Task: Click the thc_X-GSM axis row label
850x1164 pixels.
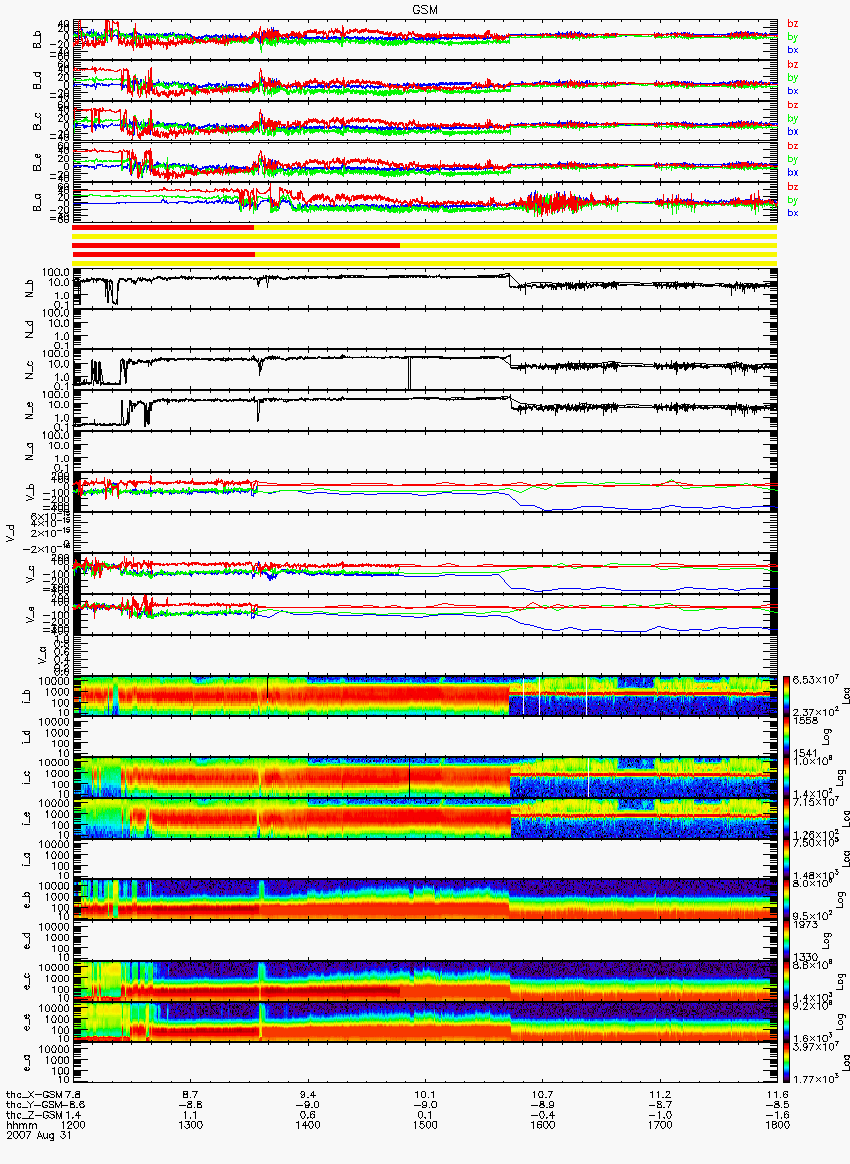Action: [x=34, y=1095]
